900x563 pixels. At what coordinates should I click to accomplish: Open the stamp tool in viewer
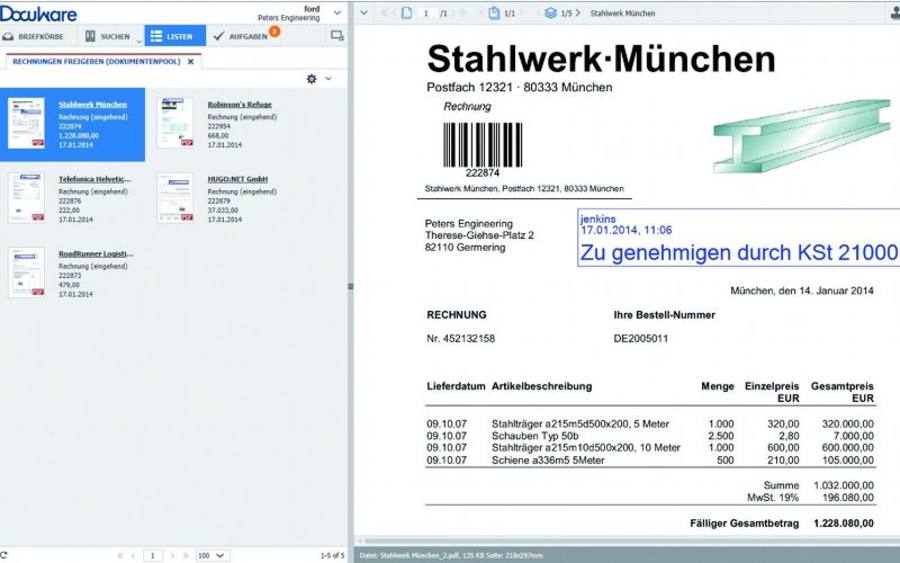click(895, 14)
